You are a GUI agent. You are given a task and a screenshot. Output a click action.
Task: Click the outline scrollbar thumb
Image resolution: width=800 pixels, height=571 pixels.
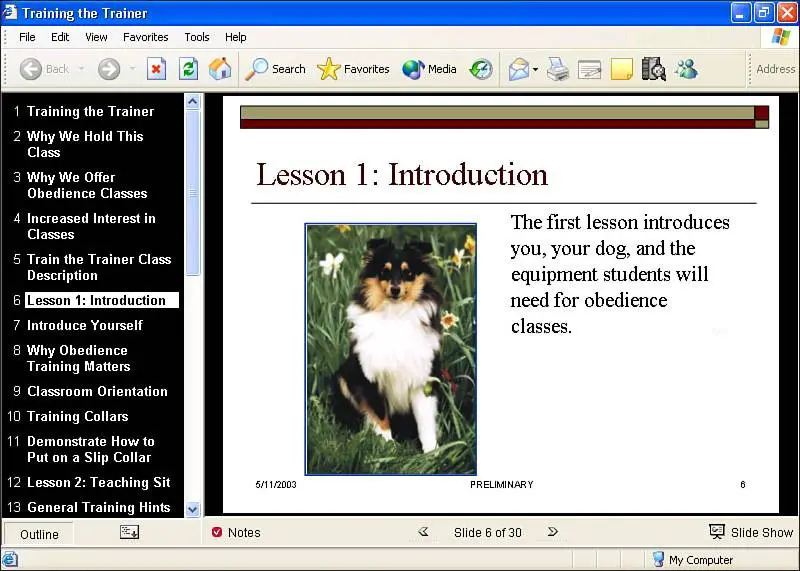(192, 193)
